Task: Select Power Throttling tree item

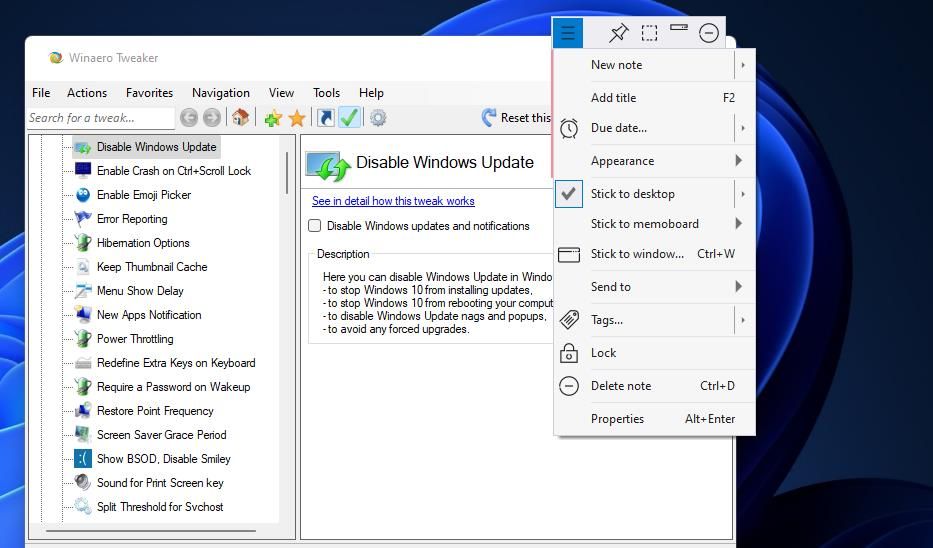Action: pyautogui.click(x=135, y=339)
